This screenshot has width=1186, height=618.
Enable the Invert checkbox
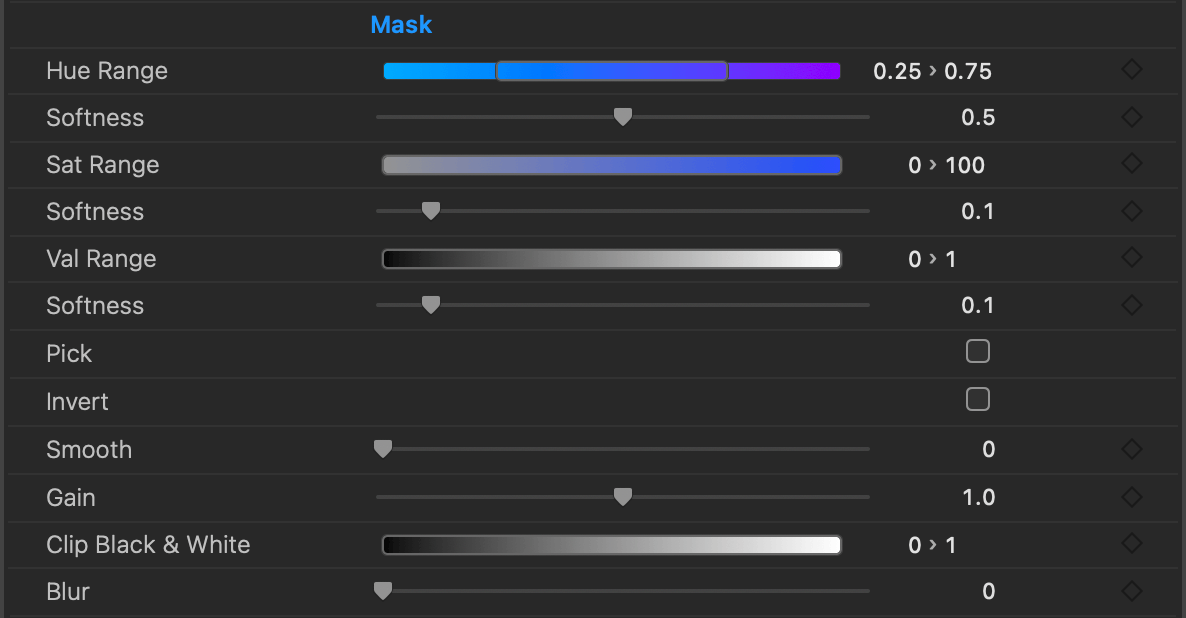pyautogui.click(x=978, y=400)
